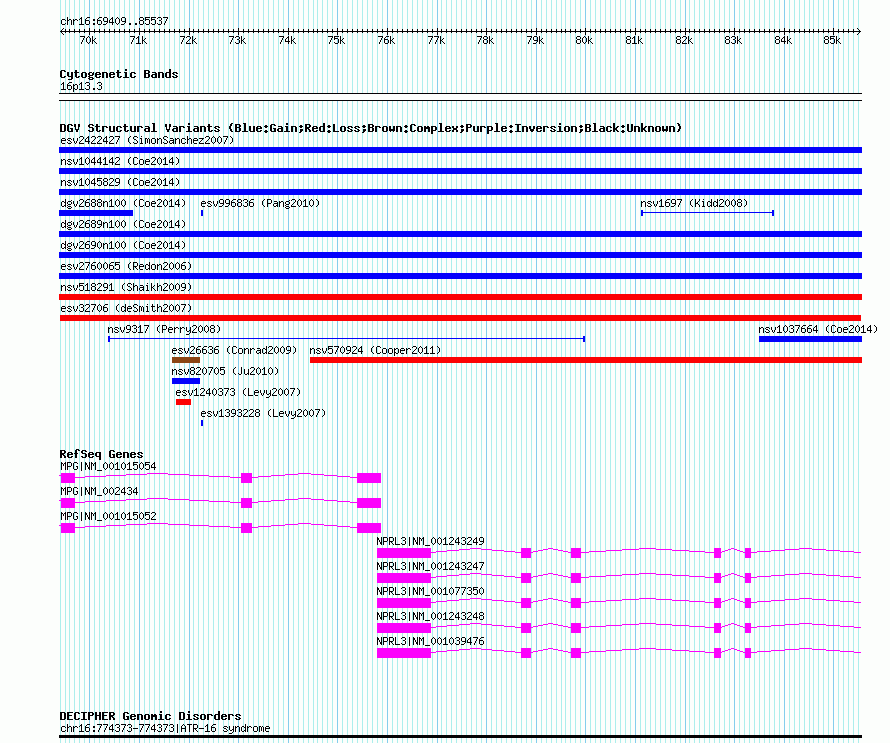Click the esv32706 (deSmith2007) label
890x743 pixels.
click(x=126, y=308)
